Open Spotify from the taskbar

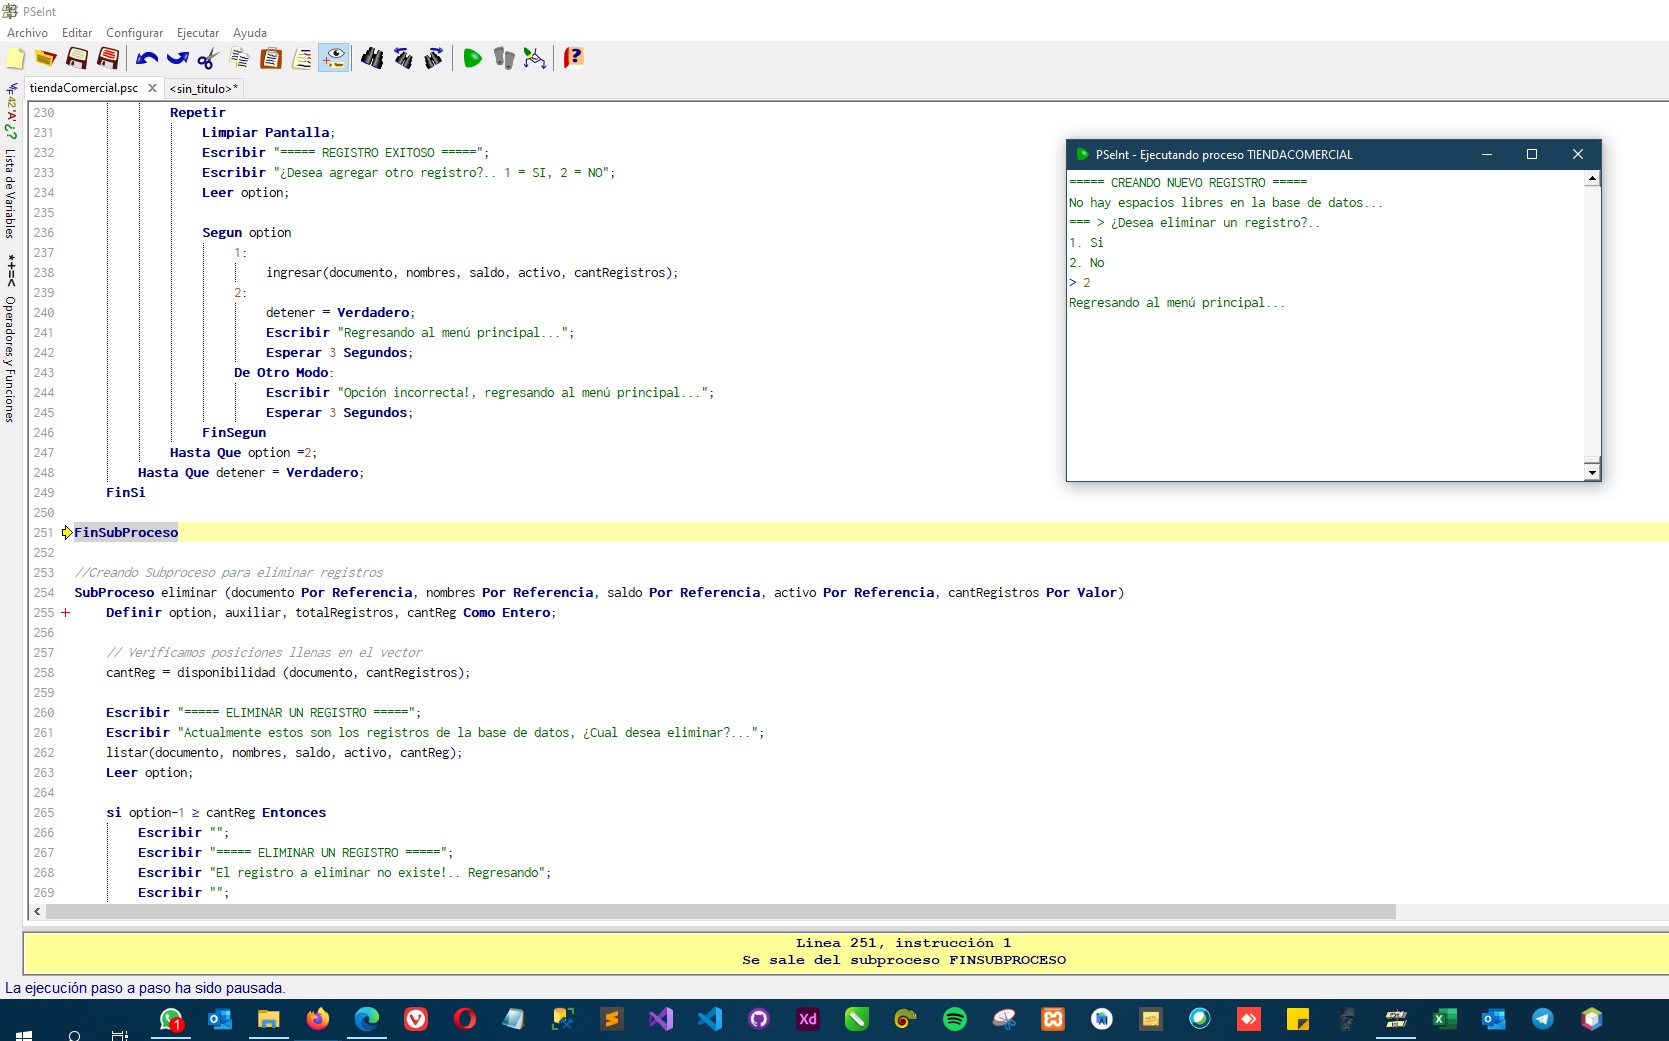[x=955, y=1019]
